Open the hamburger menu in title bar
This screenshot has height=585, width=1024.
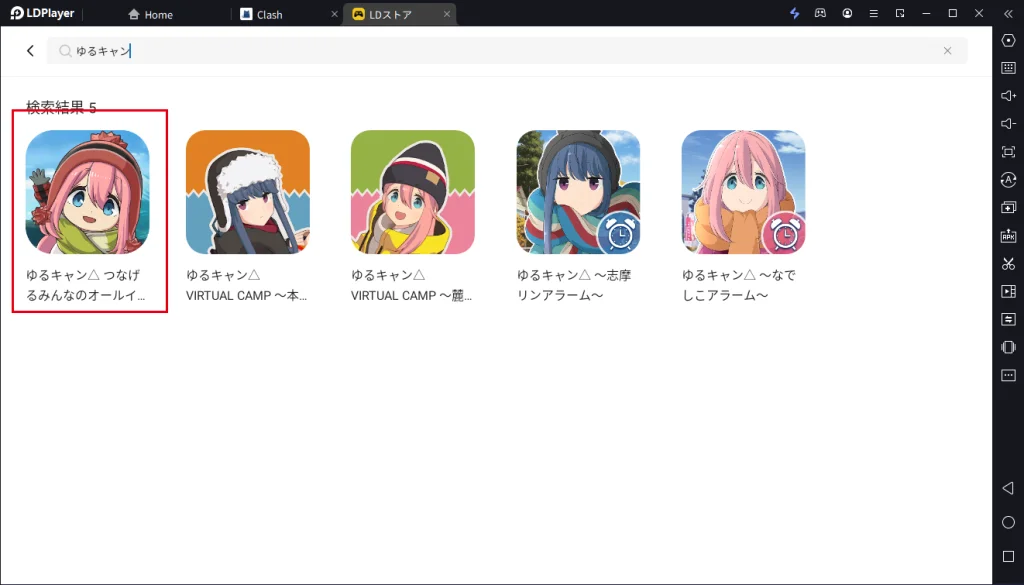[873, 13]
